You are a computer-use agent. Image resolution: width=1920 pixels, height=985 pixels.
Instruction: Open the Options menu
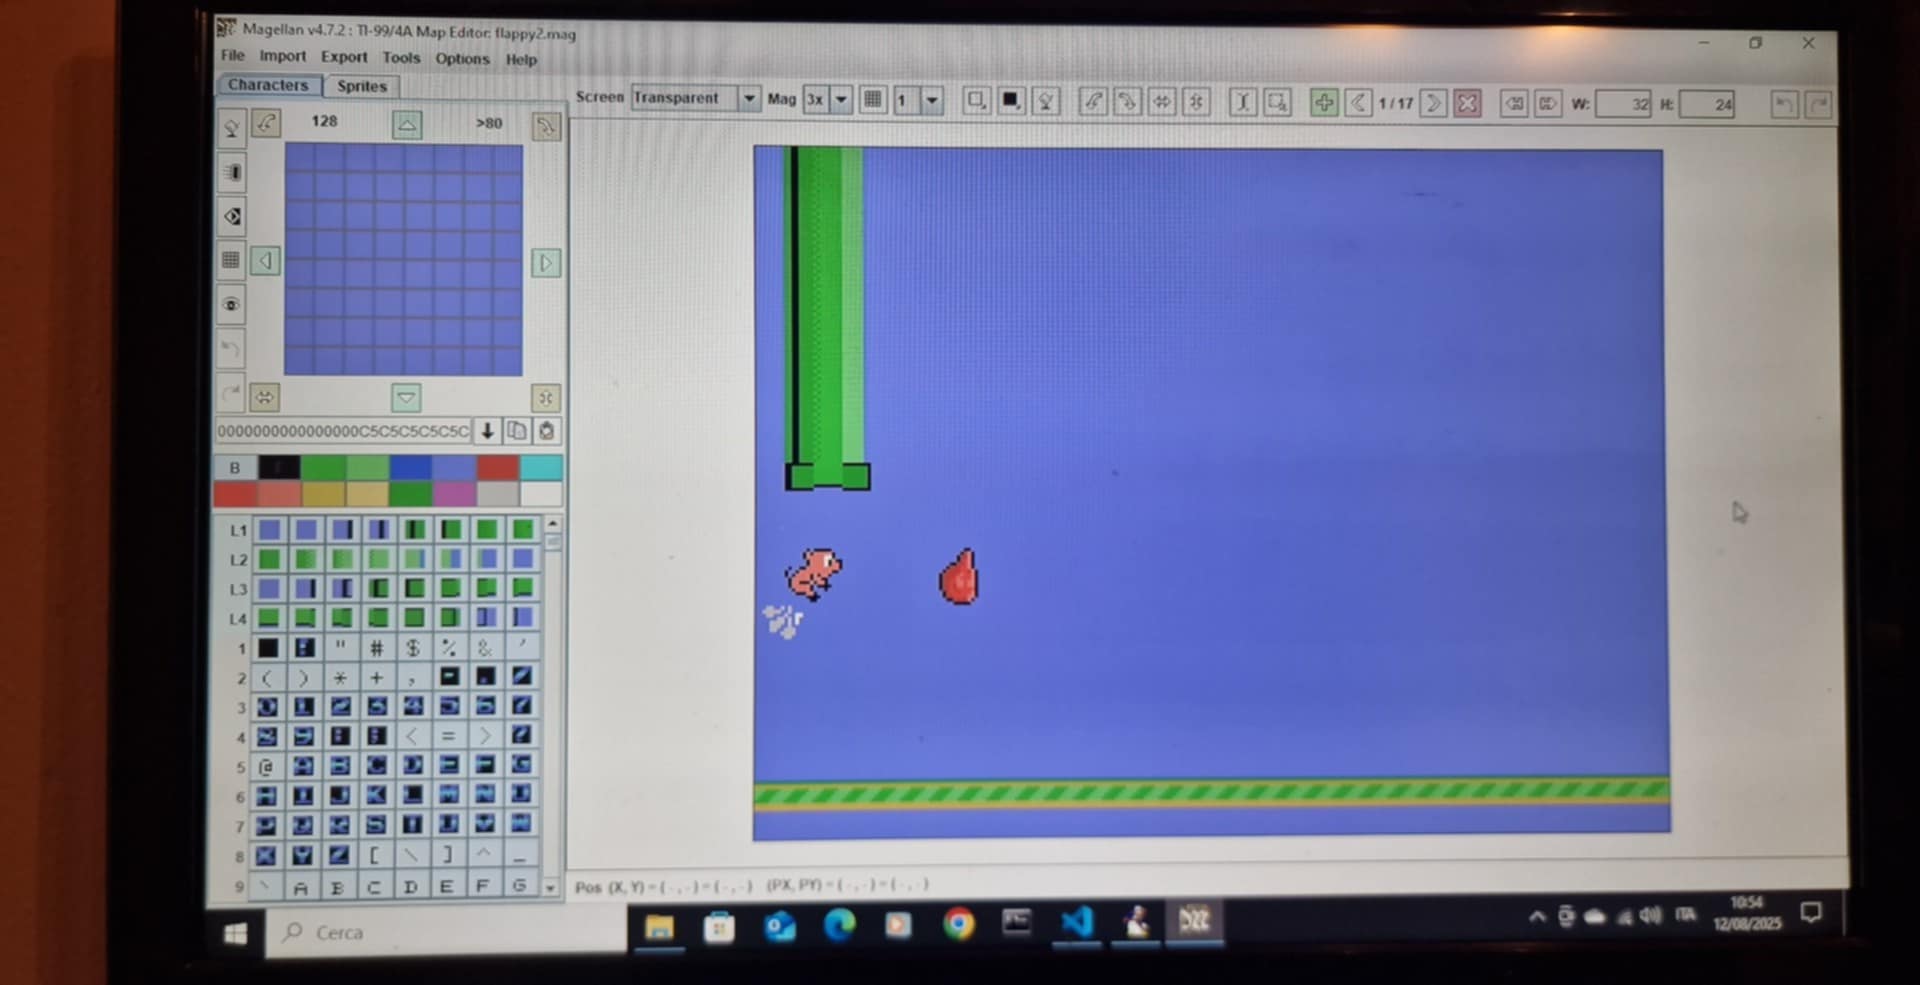tap(462, 59)
